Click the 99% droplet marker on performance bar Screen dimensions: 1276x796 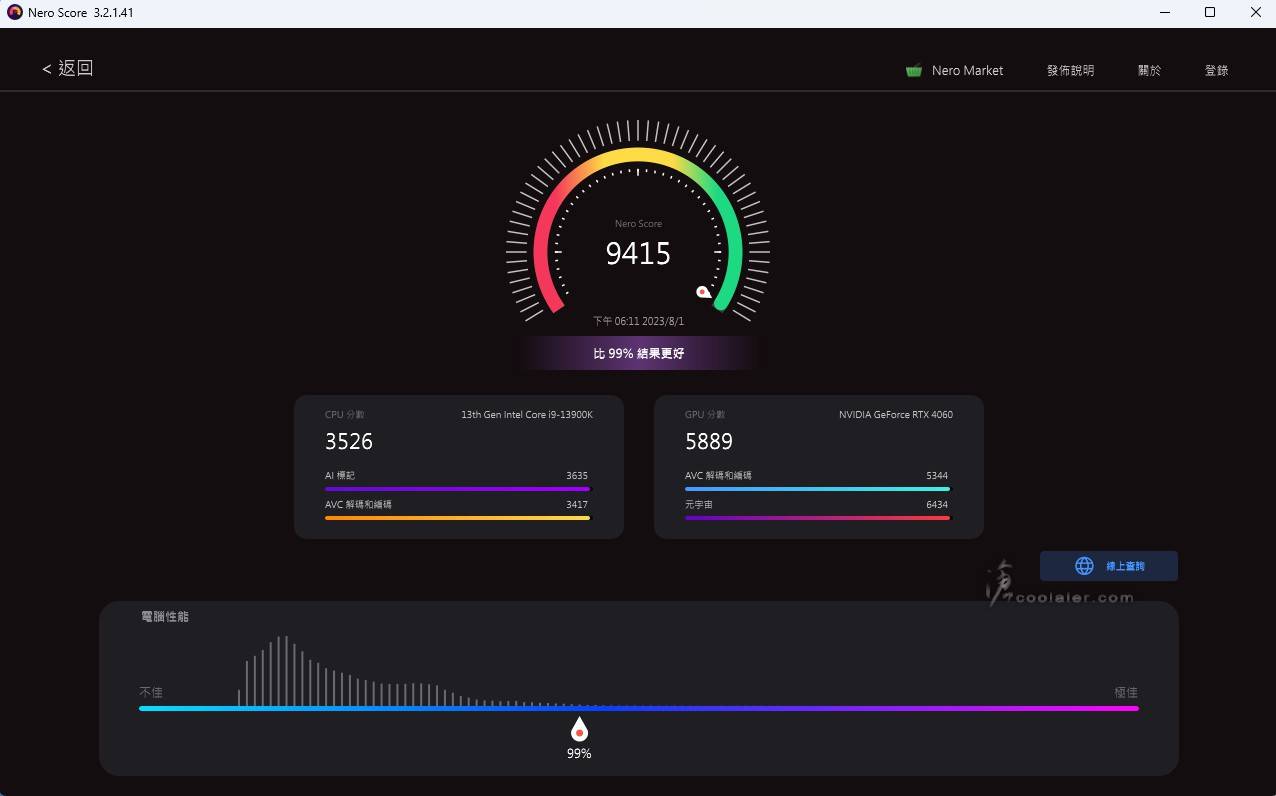pyautogui.click(x=579, y=729)
